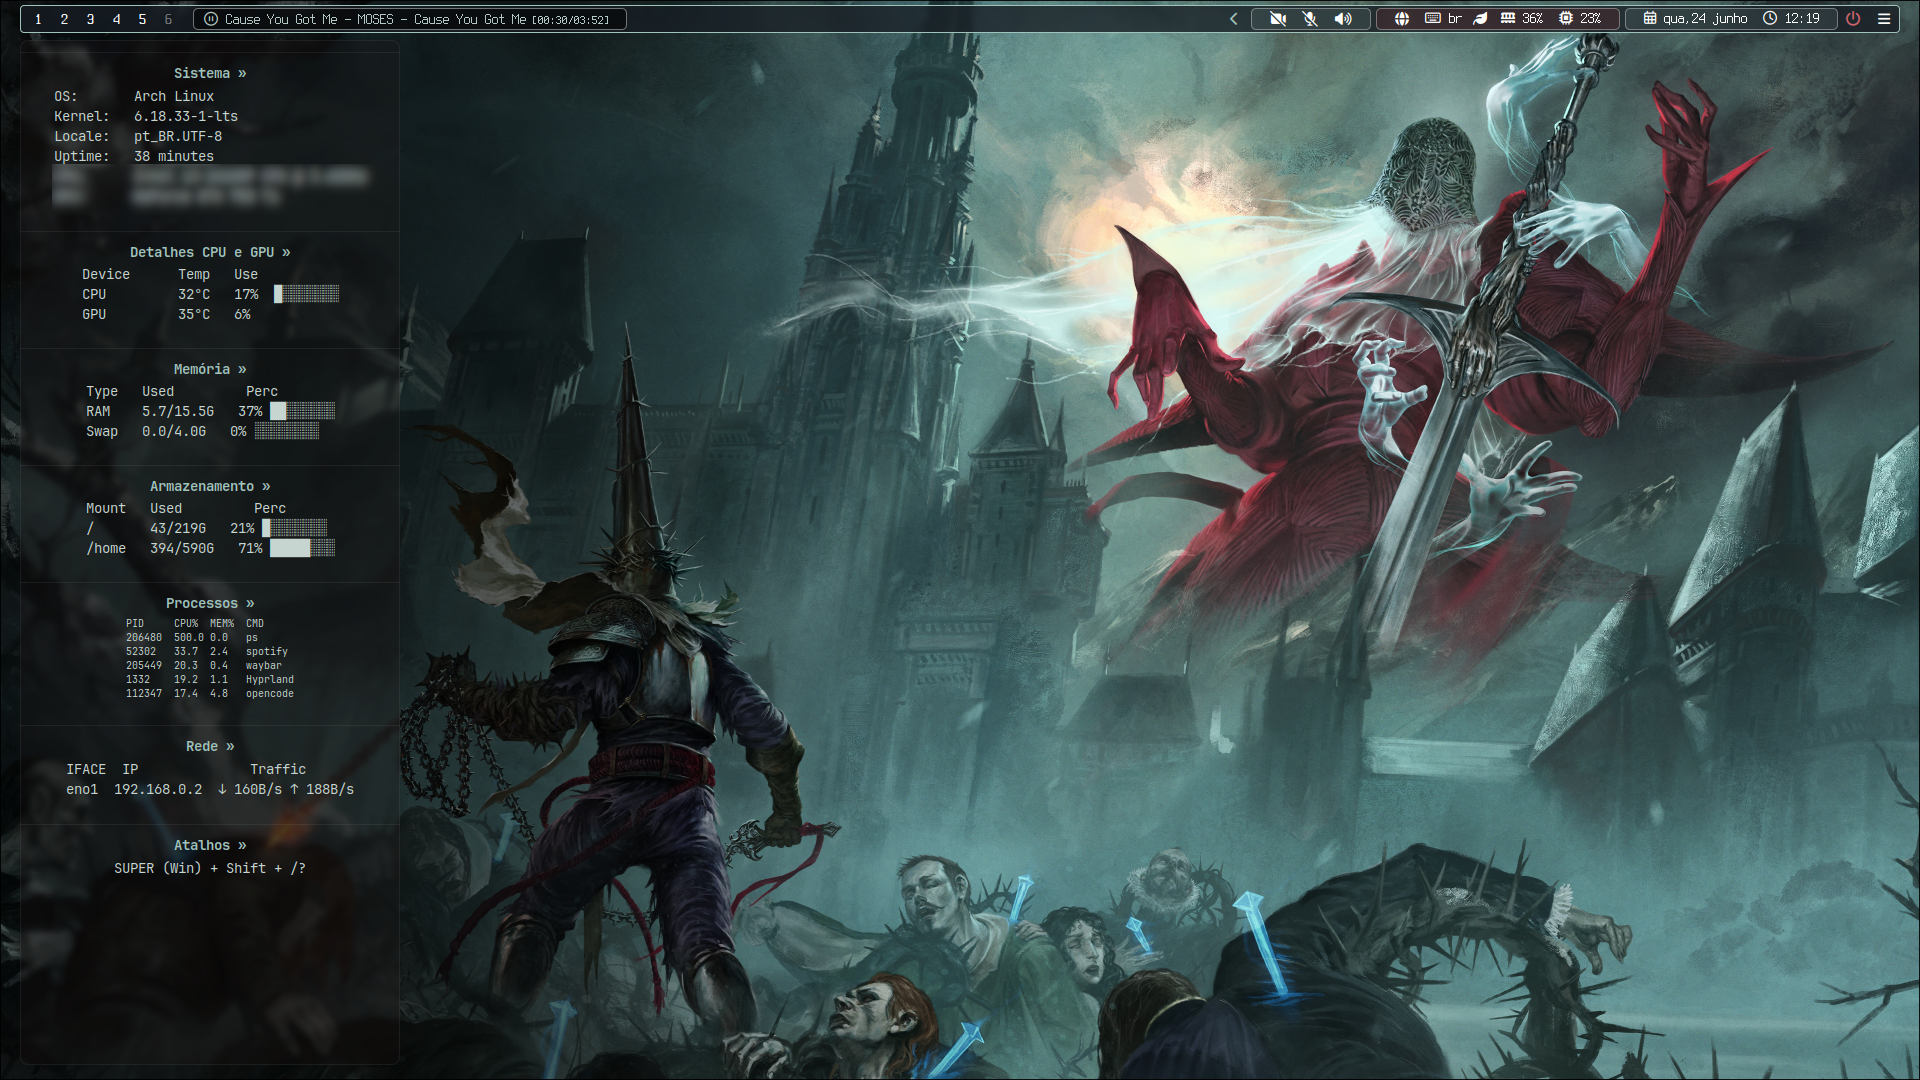Pause the playing track with the pause icon
1920x1080 pixels.
click(x=211, y=19)
